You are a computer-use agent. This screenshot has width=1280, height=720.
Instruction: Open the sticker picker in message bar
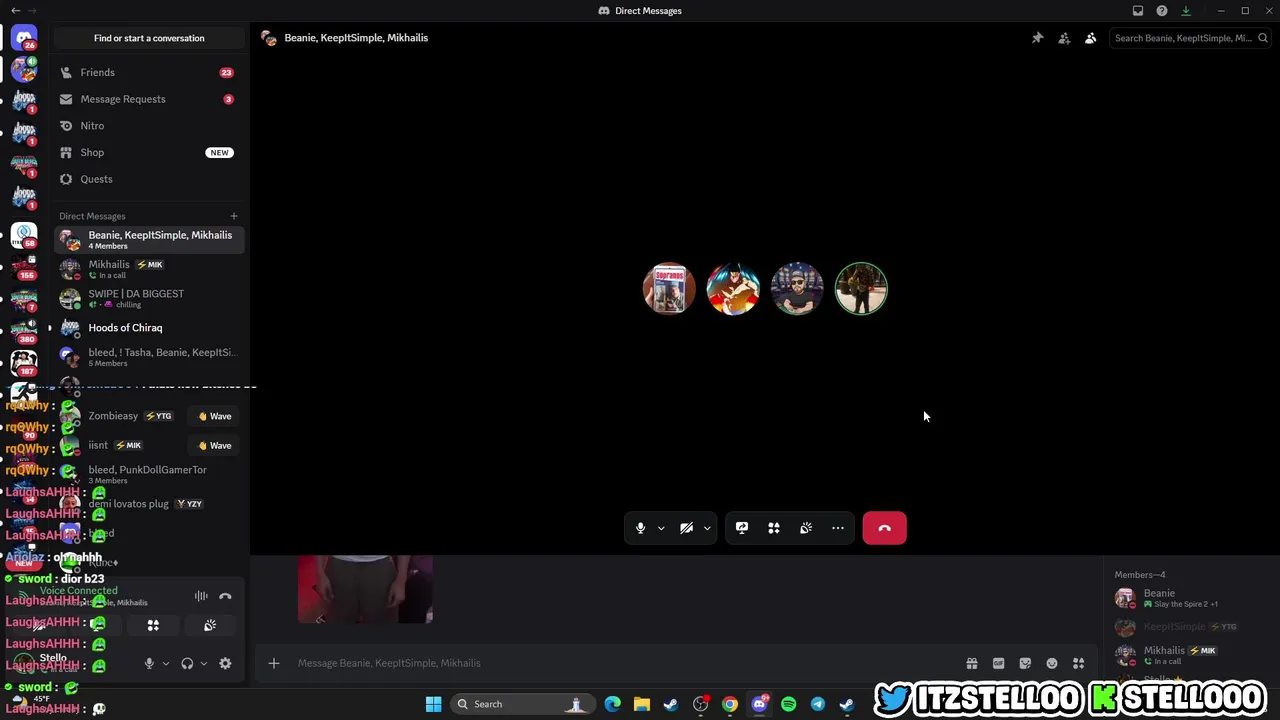coord(1025,663)
